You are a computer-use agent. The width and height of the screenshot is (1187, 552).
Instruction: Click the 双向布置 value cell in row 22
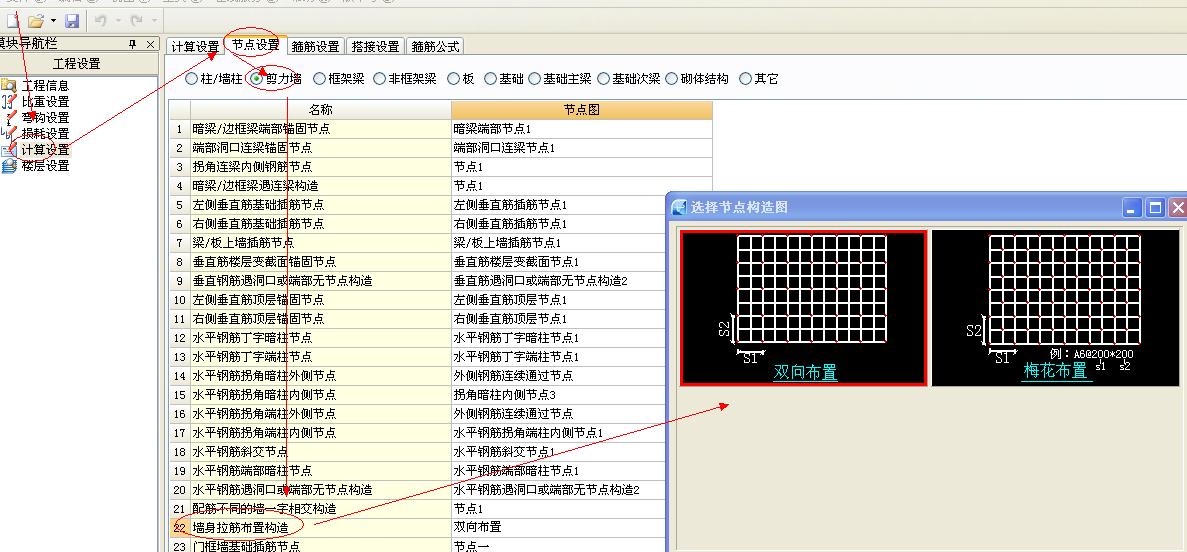559,527
